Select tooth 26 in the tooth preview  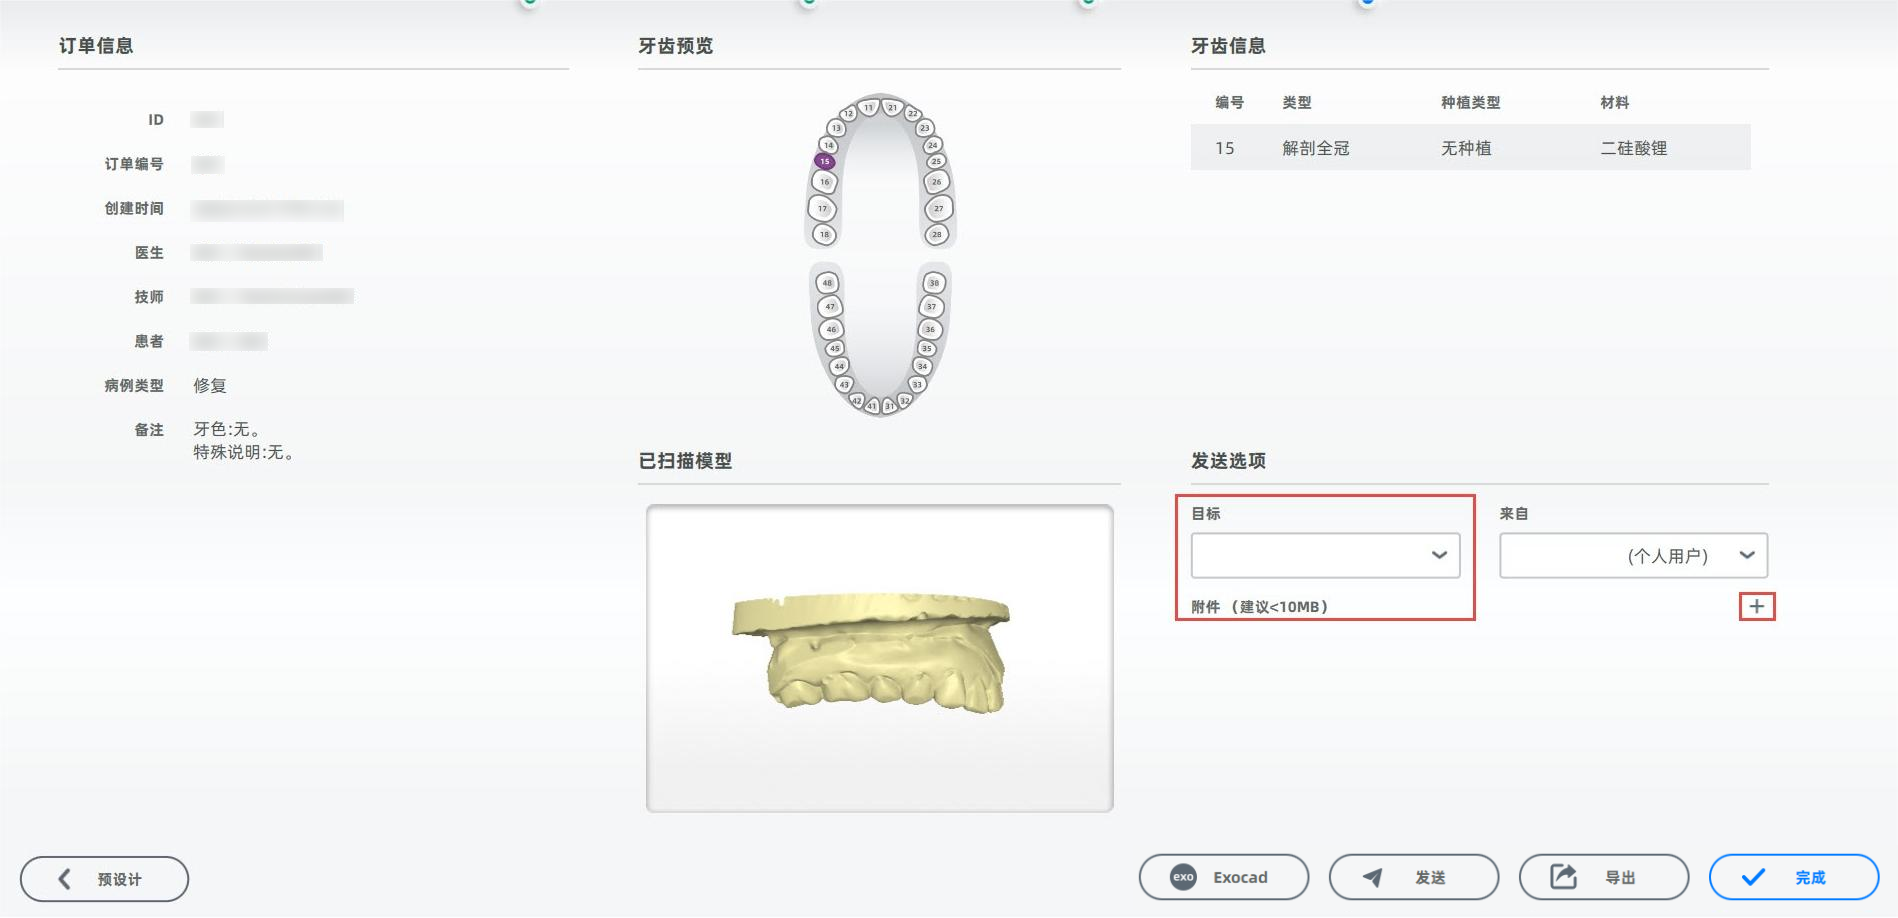(936, 182)
